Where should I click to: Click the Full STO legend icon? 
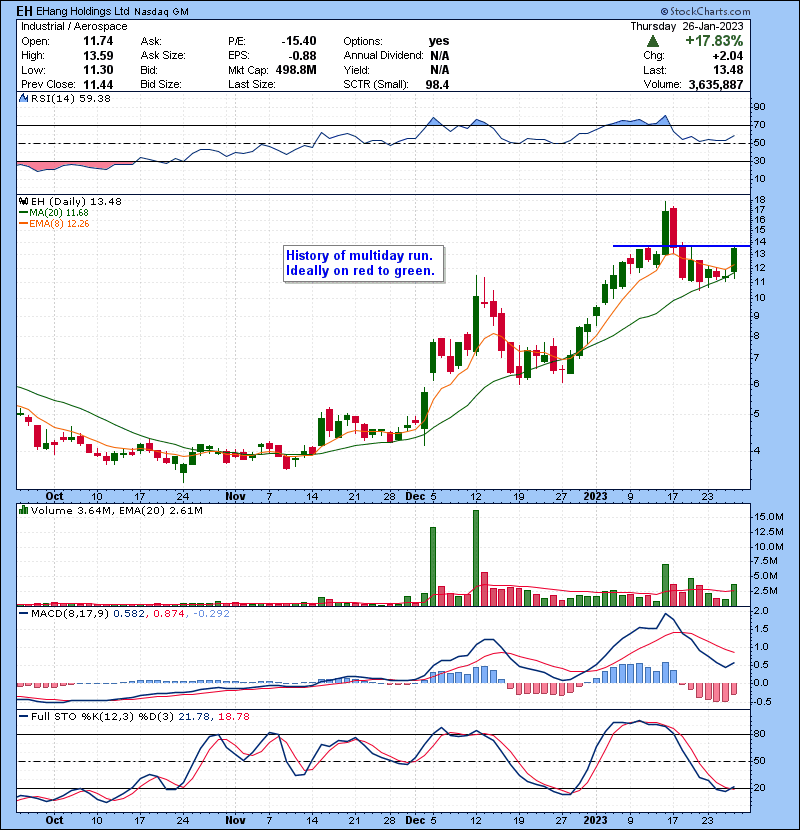(x=22, y=714)
